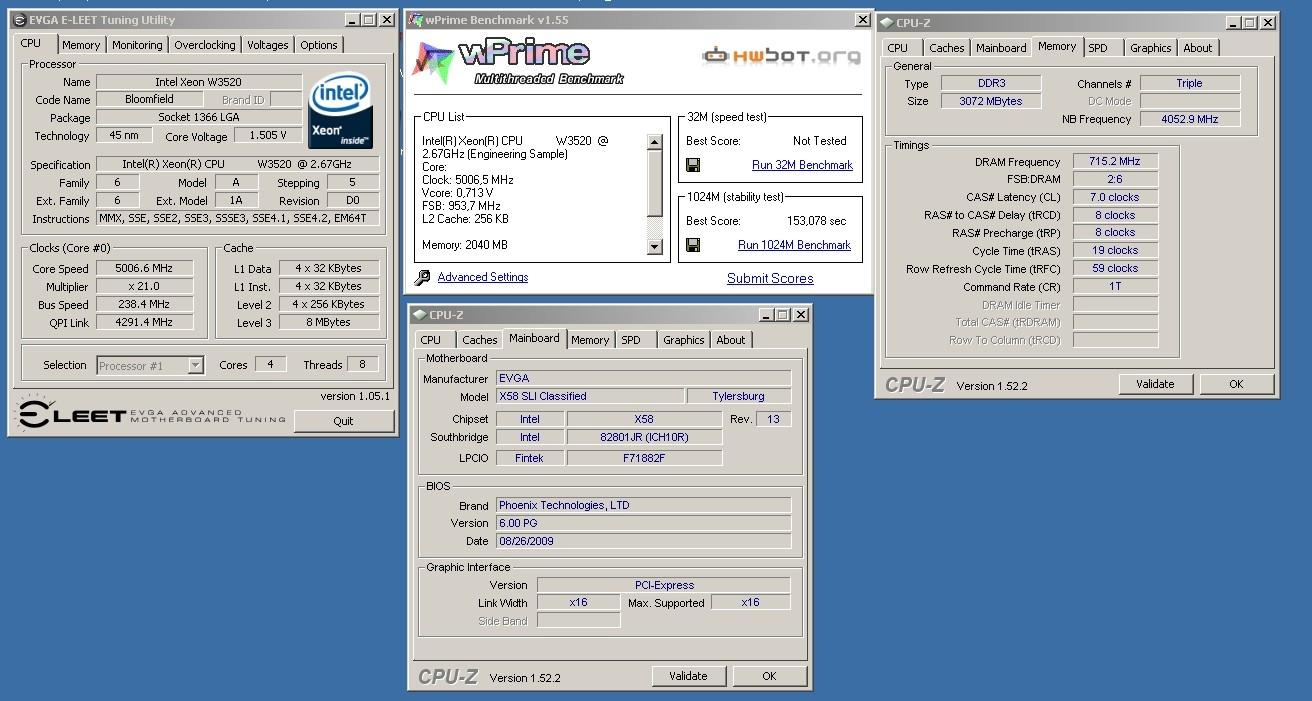
Task: Click the FSB:DRAM 2:6 value
Action: (x=1115, y=179)
